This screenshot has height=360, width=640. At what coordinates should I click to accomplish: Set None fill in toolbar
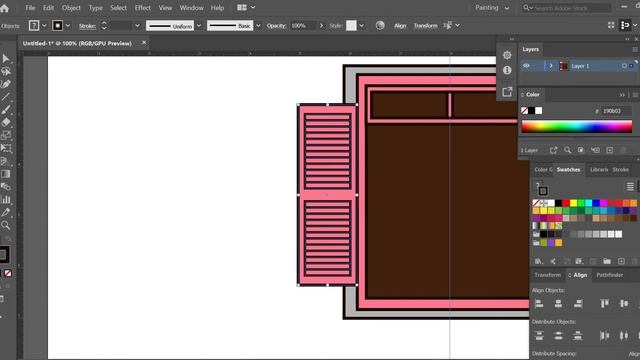[x=8, y=273]
